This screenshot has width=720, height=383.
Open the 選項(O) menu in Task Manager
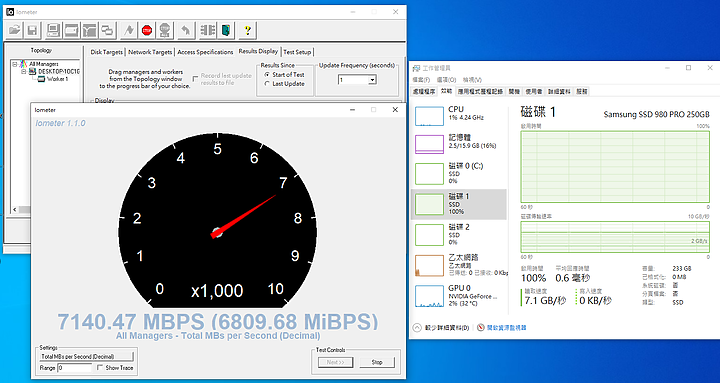[446, 80]
